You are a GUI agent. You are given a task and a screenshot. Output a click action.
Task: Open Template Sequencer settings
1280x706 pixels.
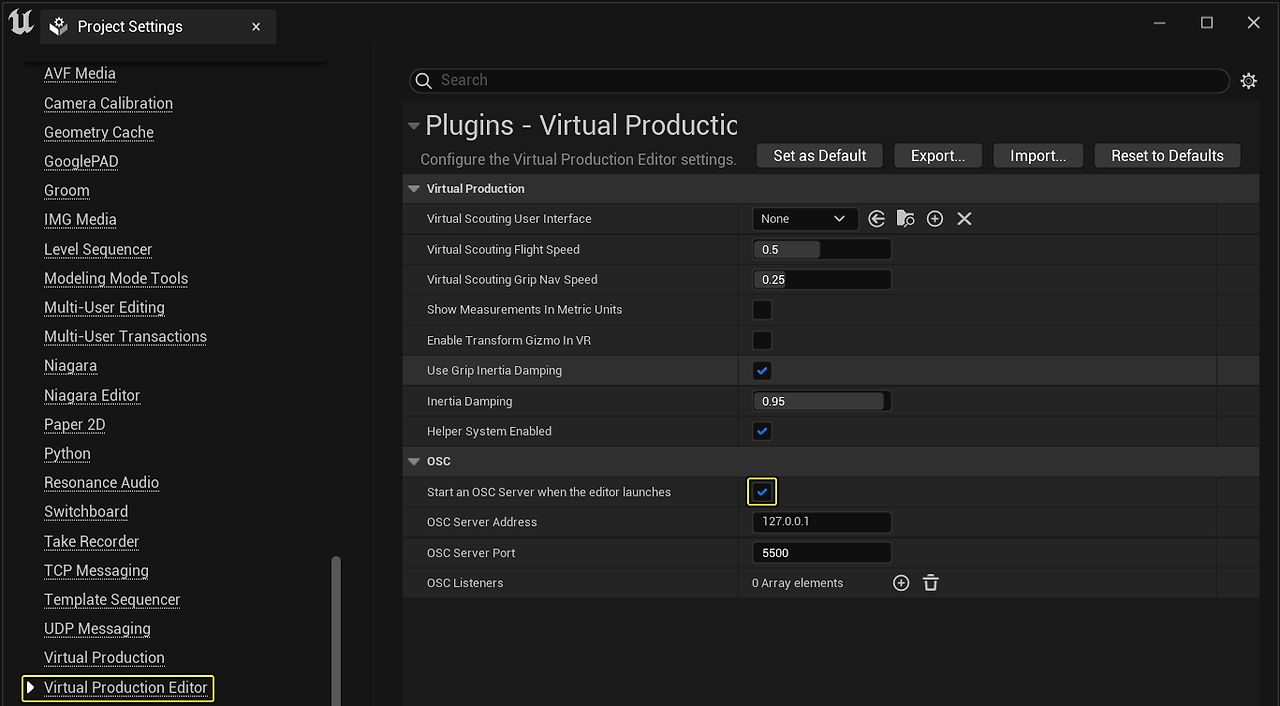(x=112, y=599)
